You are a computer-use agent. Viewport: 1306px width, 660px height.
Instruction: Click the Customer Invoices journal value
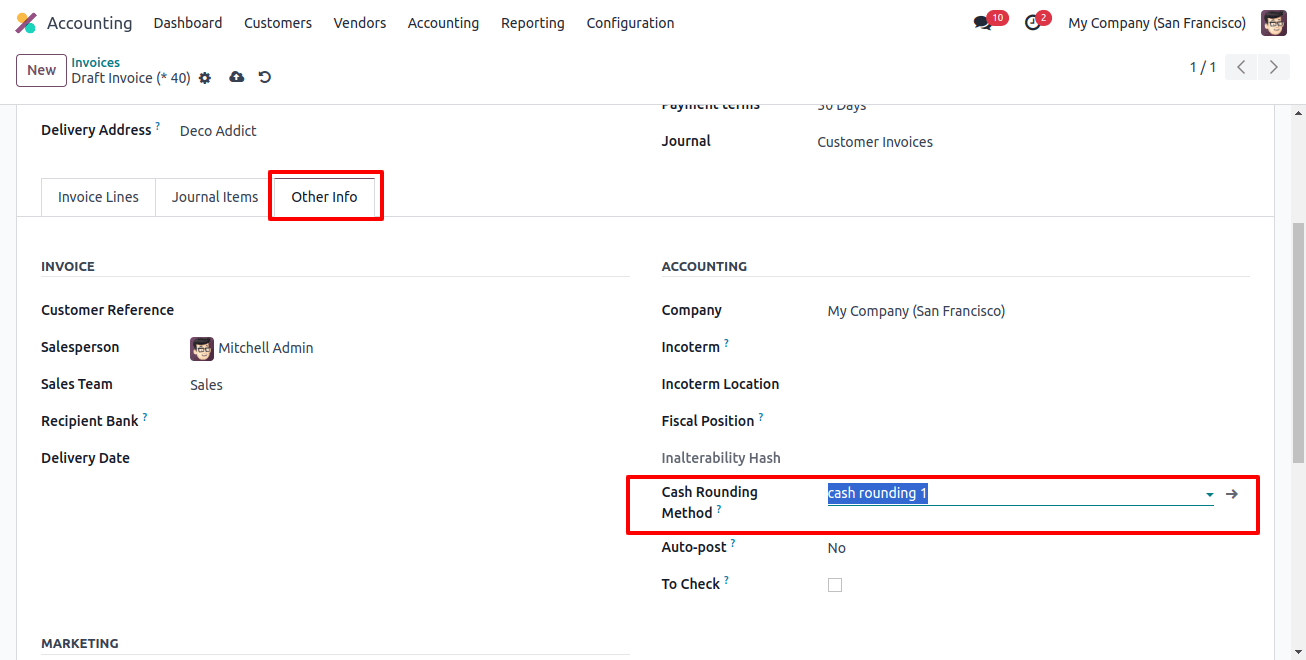[x=875, y=142]
